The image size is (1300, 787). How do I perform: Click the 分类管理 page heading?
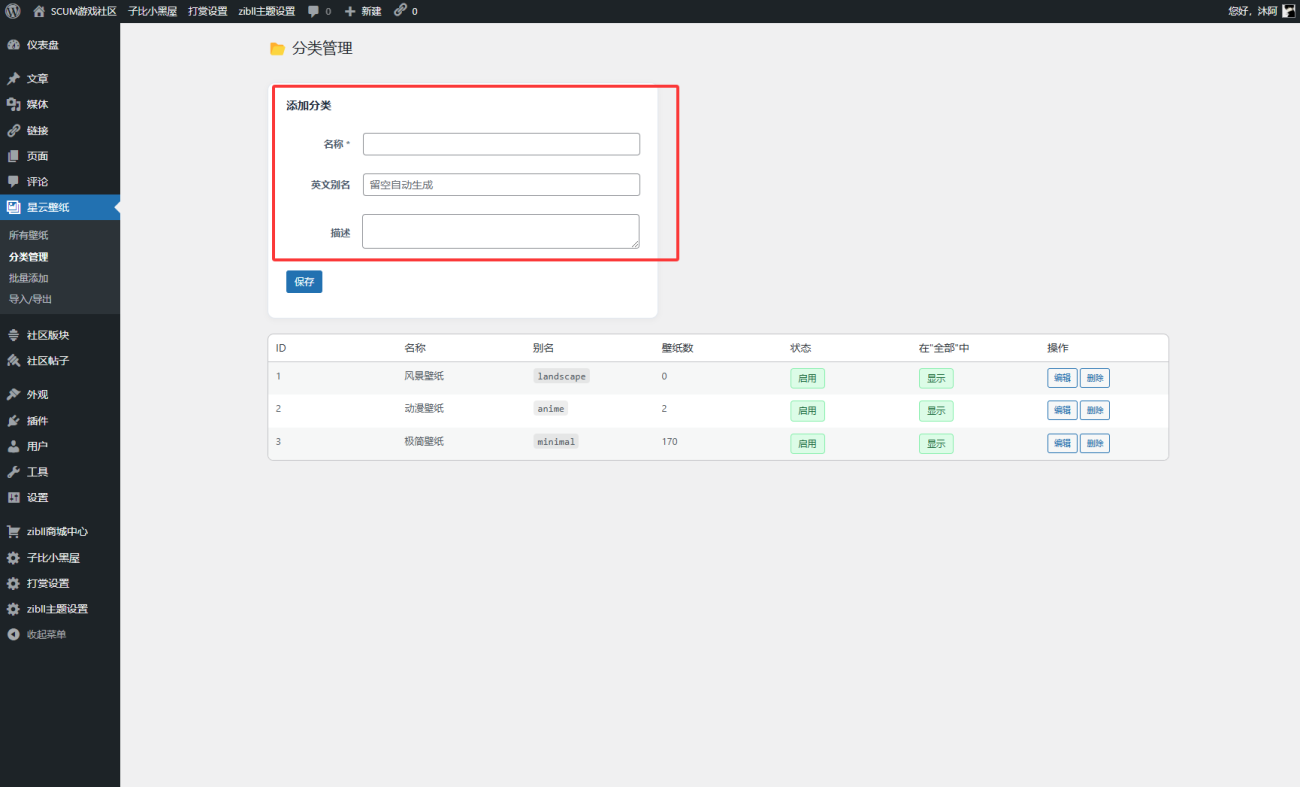pyautogui.click(x=322, y=48)
